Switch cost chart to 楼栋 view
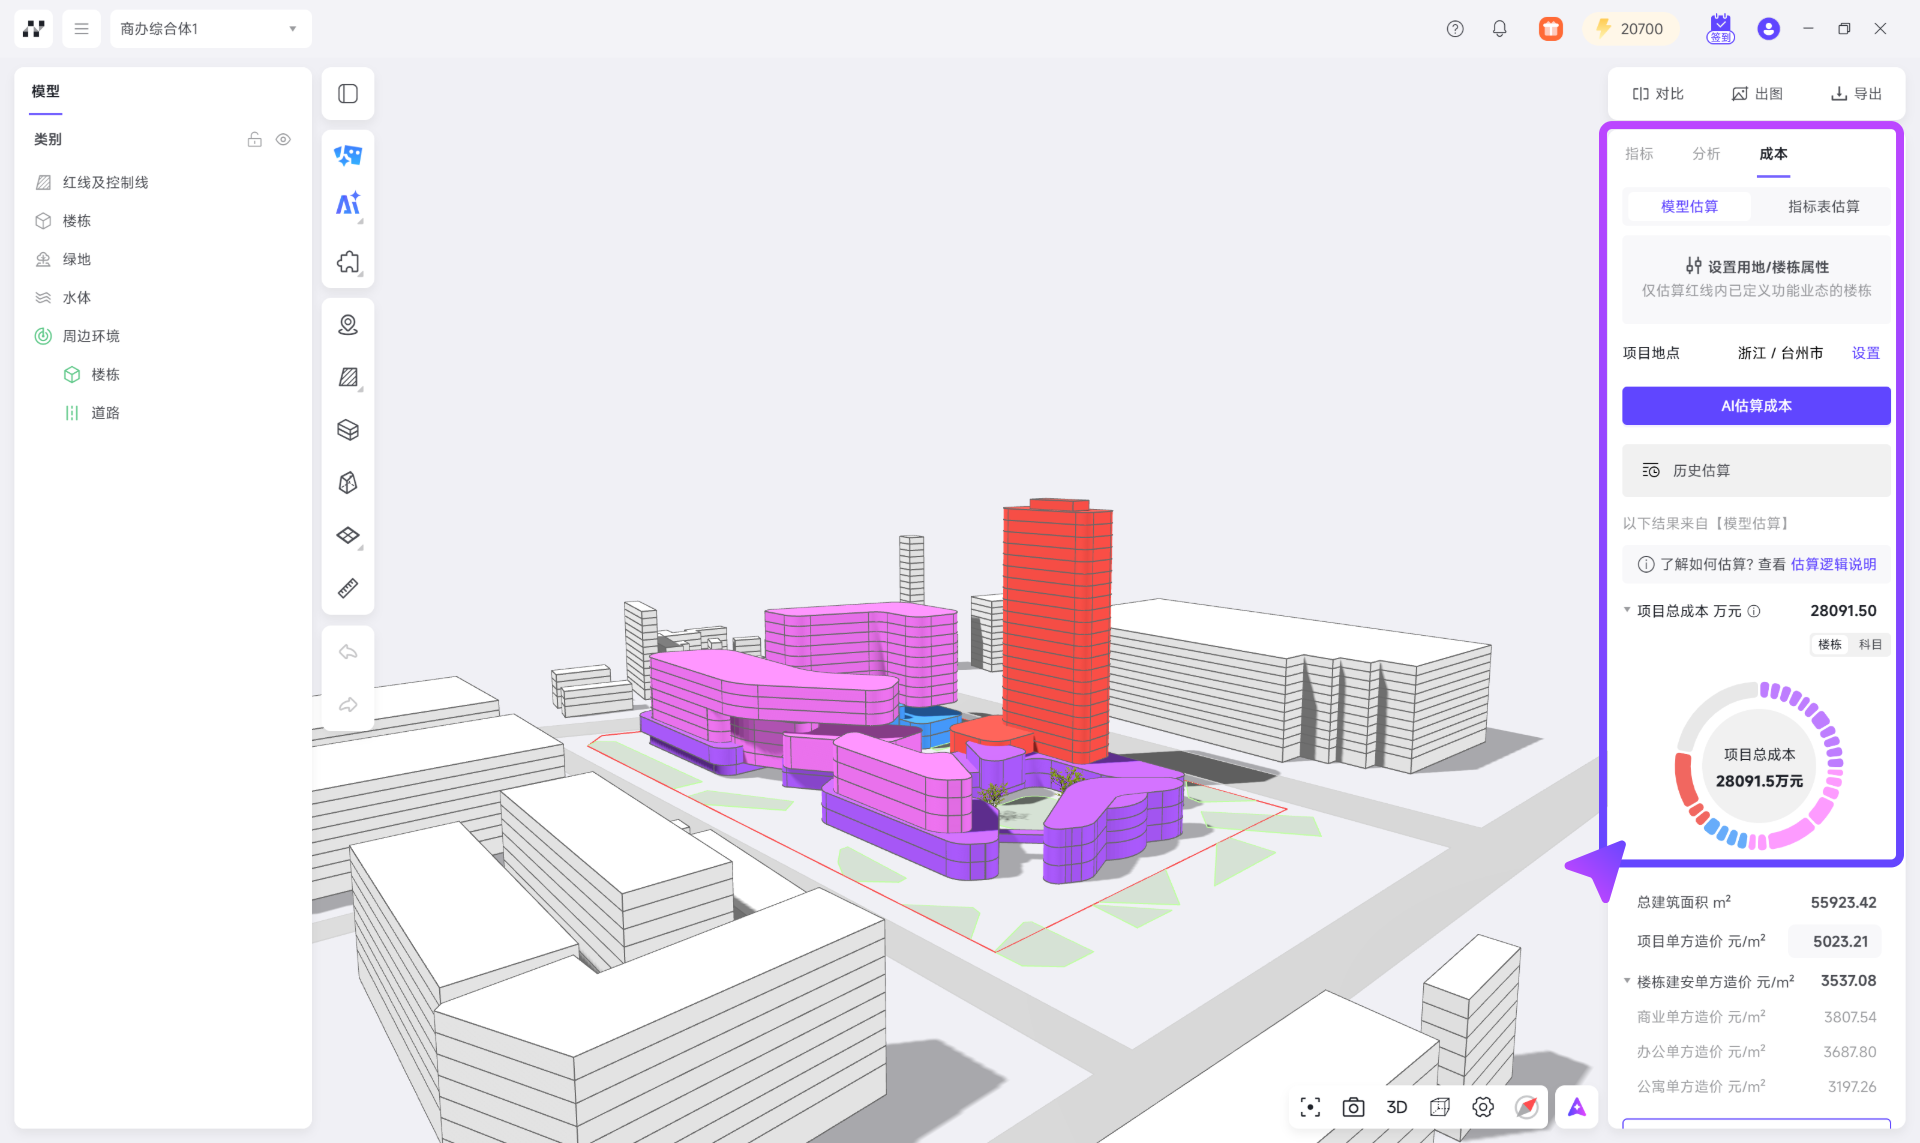 pos(1830,645)
